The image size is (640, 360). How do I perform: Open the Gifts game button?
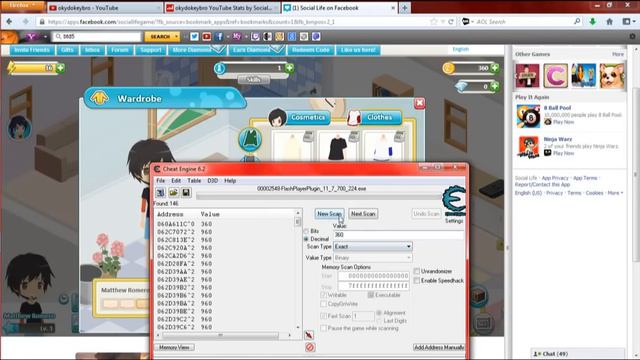pos(67,50)
